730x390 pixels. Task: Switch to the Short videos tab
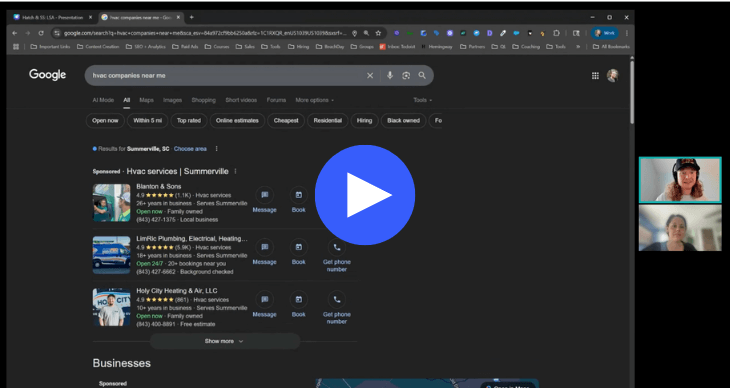coord(241,100)
